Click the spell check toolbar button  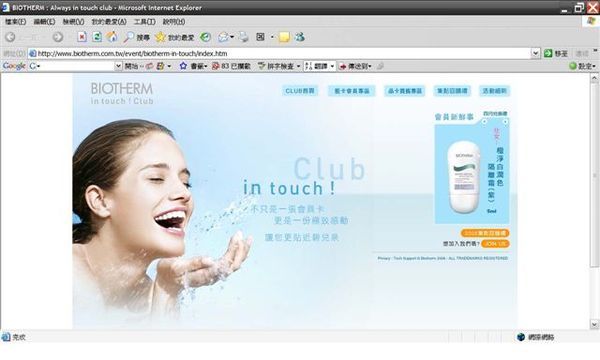(x=276, y=66)
